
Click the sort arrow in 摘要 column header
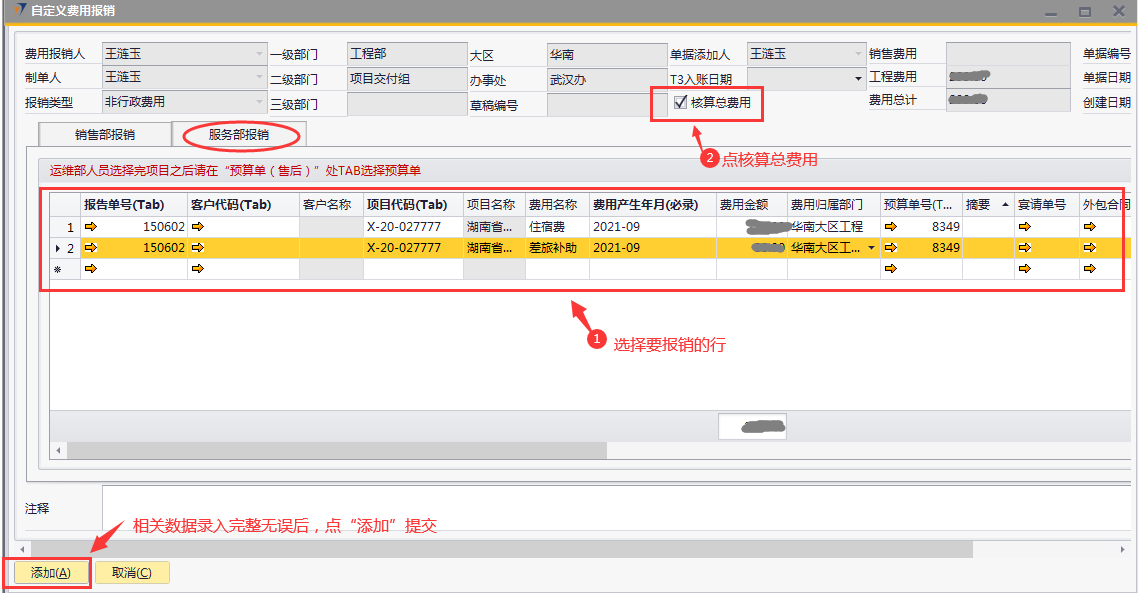pyautogui.click(x=1004, y=205)
